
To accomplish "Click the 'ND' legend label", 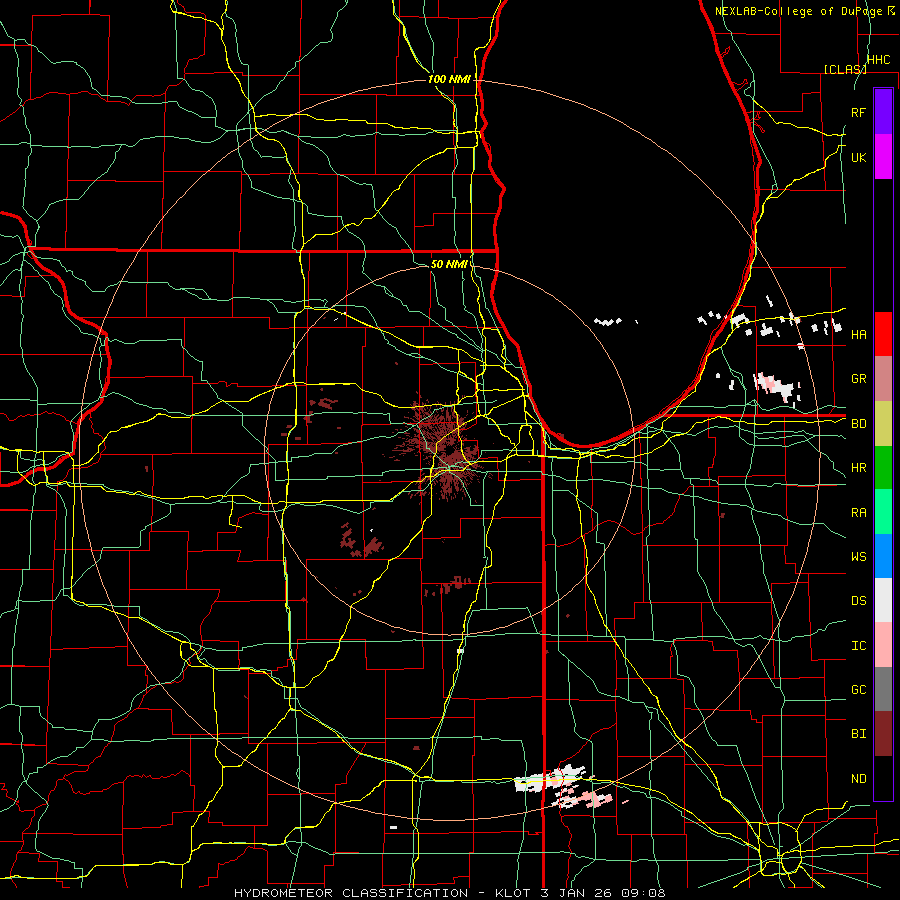I will pos(858,779).
